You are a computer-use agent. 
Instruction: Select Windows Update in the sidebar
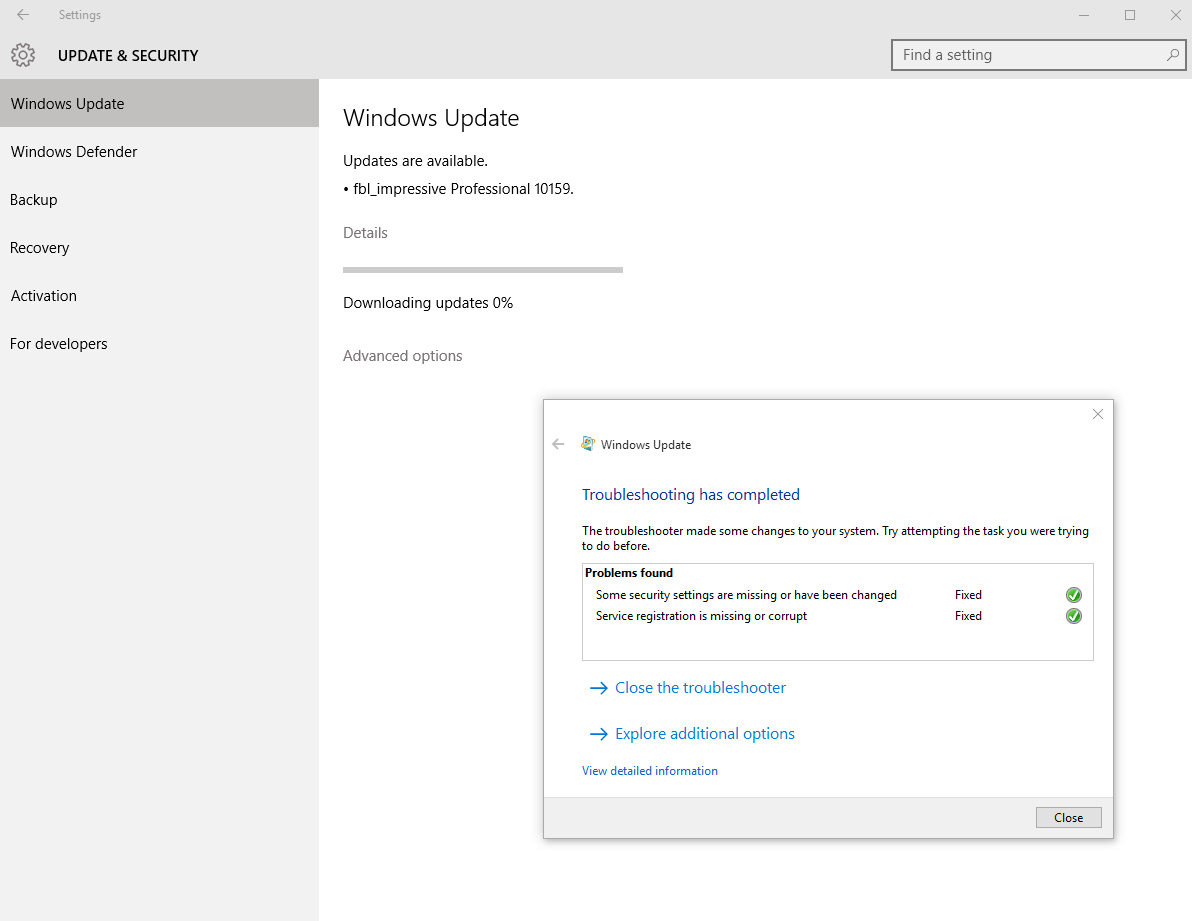click(159, 103)
